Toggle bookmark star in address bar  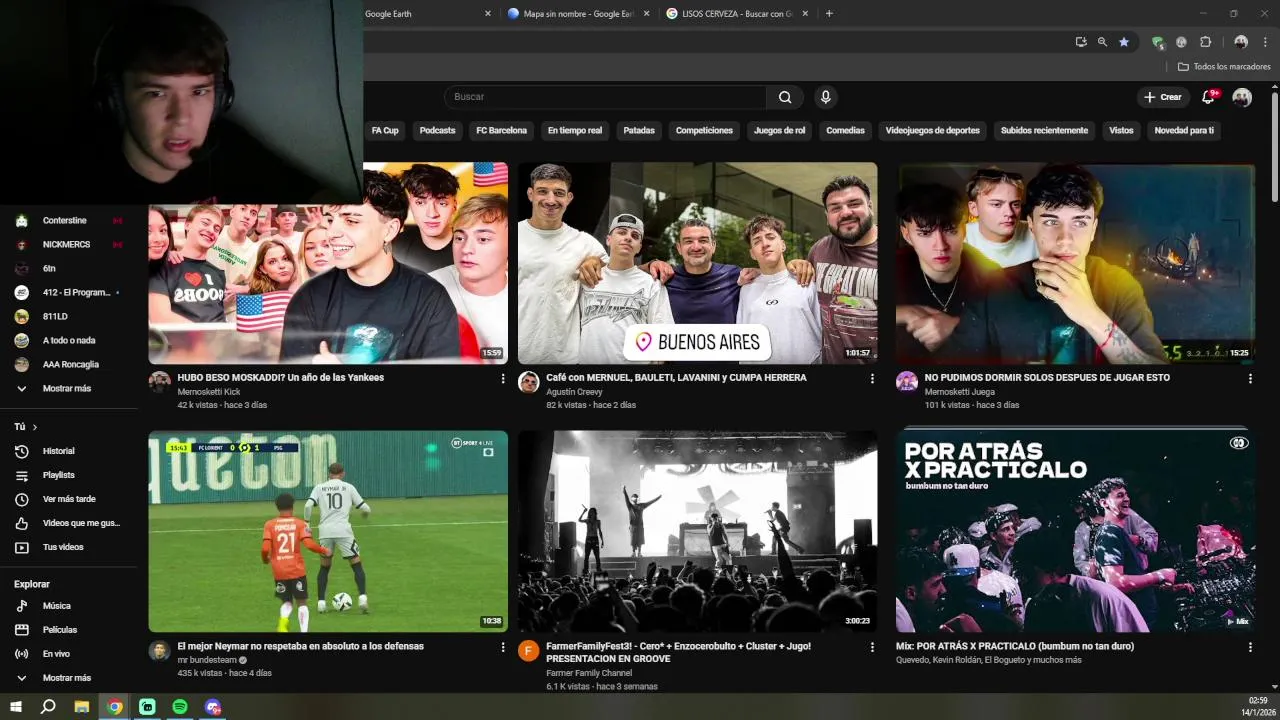click(x=1124, y=42)
